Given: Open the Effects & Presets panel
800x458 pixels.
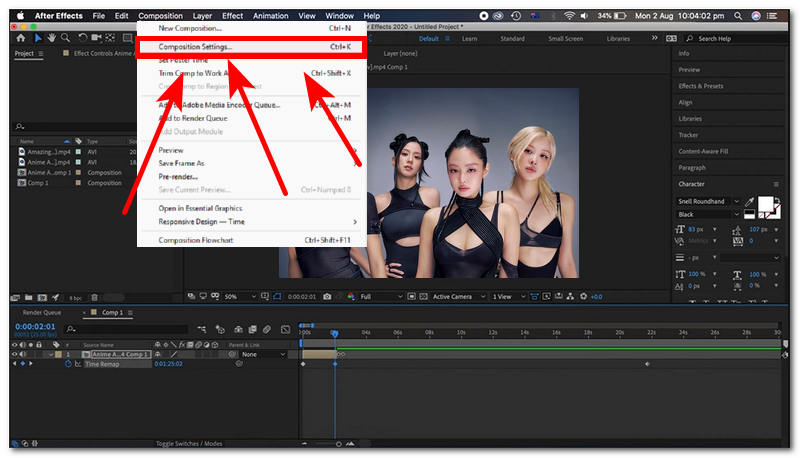Looking at the screenshot, I should (703, 86).
